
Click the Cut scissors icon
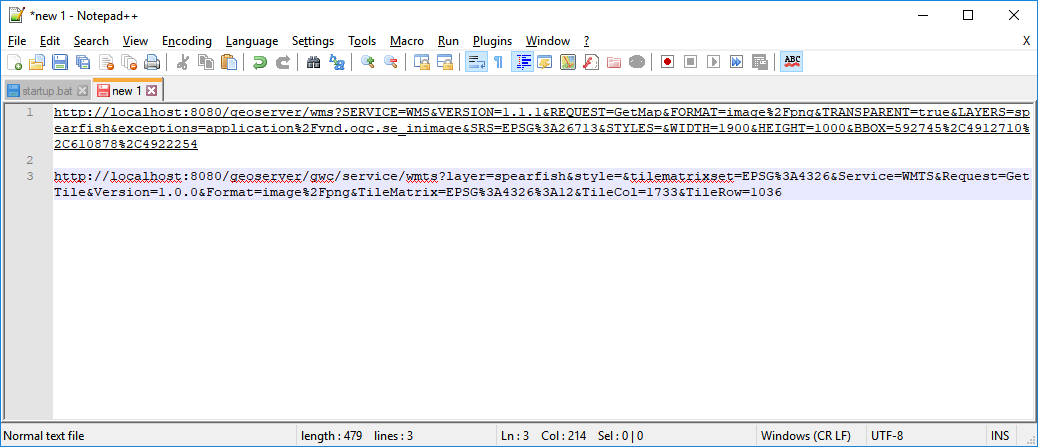coord(184,62)
